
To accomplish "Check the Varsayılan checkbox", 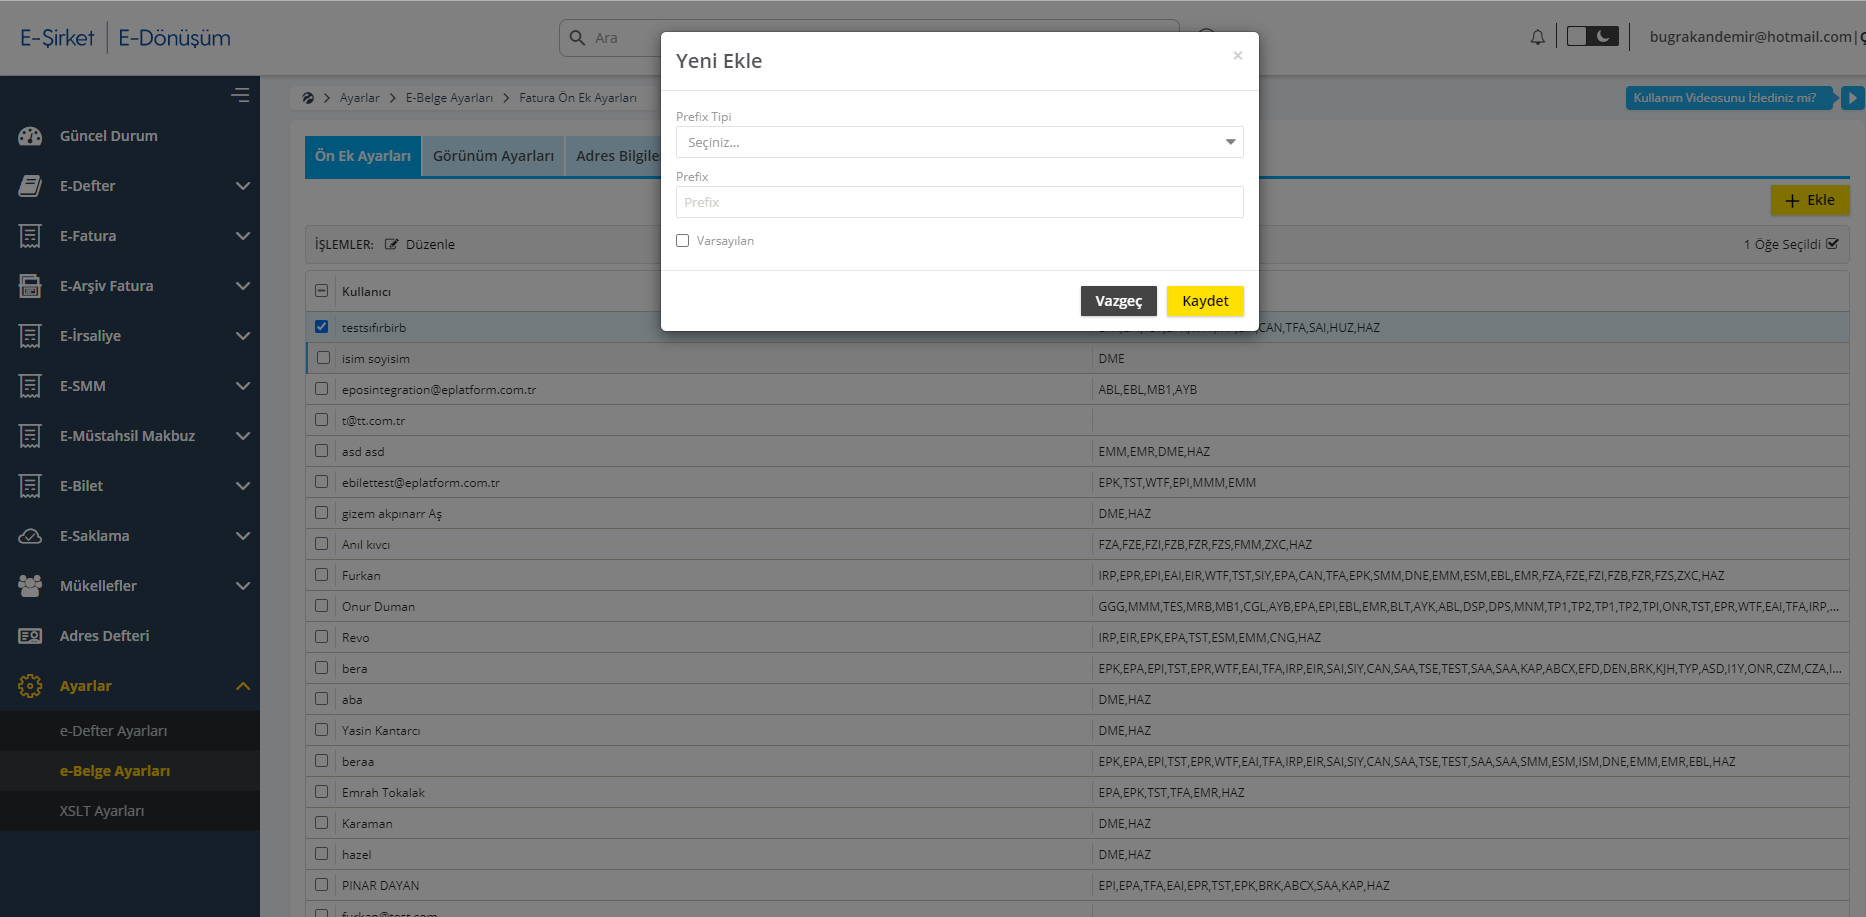I will [682, 241].
